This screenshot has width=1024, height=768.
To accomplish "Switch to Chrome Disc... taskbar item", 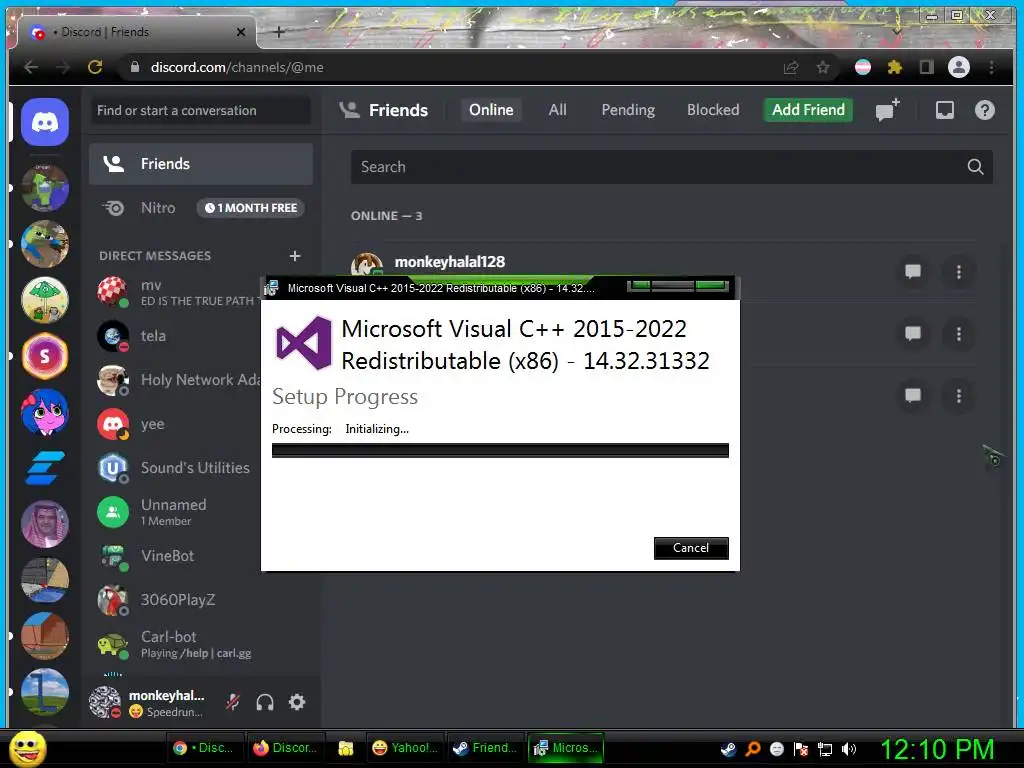I will 205,748.
